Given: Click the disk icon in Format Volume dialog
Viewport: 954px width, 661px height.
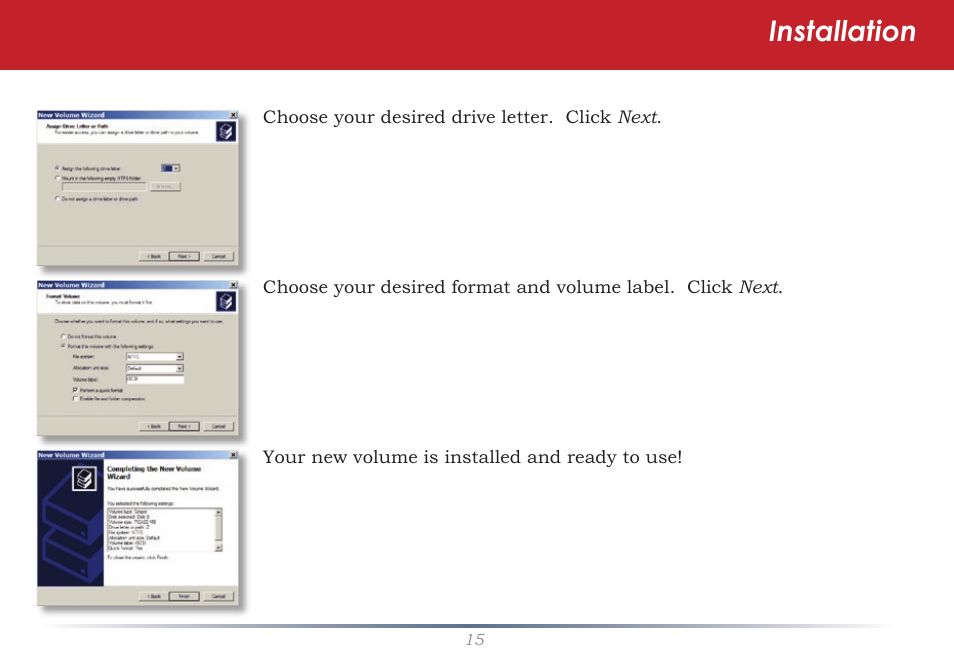Looking at the screenshot, I should 226,301.
